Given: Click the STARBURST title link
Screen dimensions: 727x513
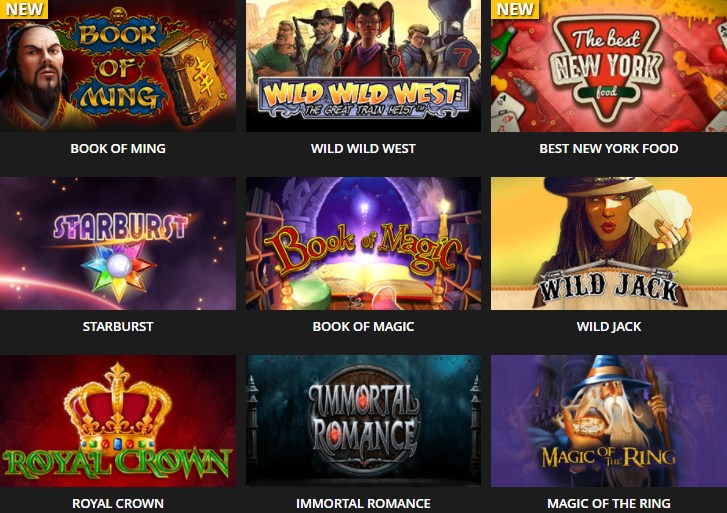Looking at the screenshot, I should 118,327.
